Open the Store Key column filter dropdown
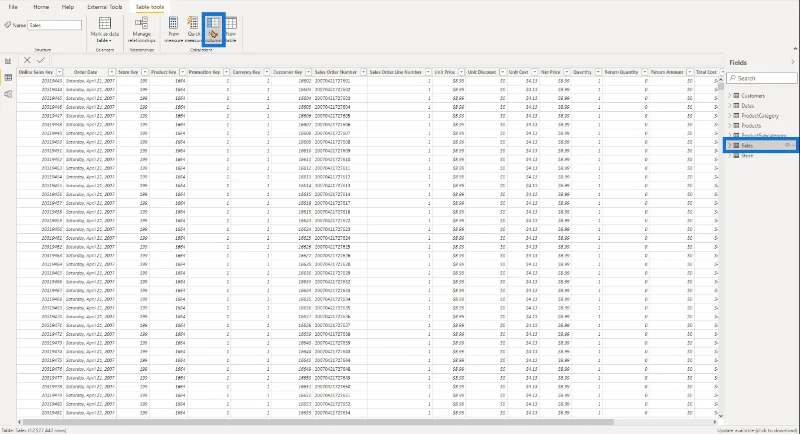Viewport: 800px width, 434px height. click(144, 72)
